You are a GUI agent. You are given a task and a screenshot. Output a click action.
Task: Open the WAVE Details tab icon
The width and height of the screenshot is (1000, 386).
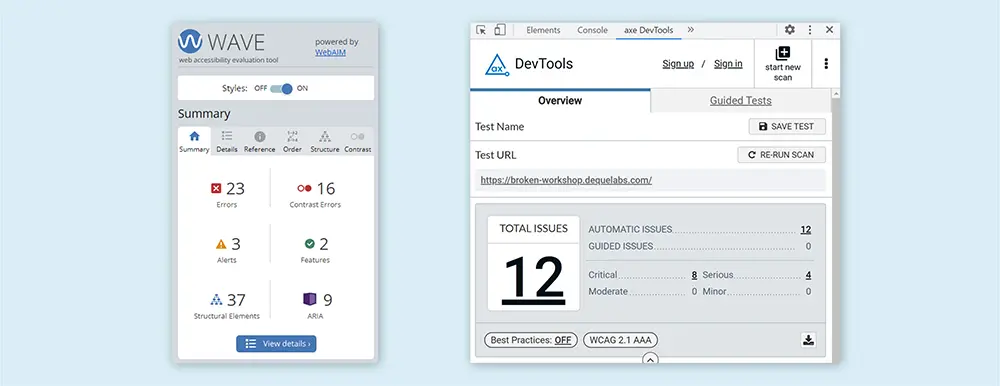(x=226, y=136)
